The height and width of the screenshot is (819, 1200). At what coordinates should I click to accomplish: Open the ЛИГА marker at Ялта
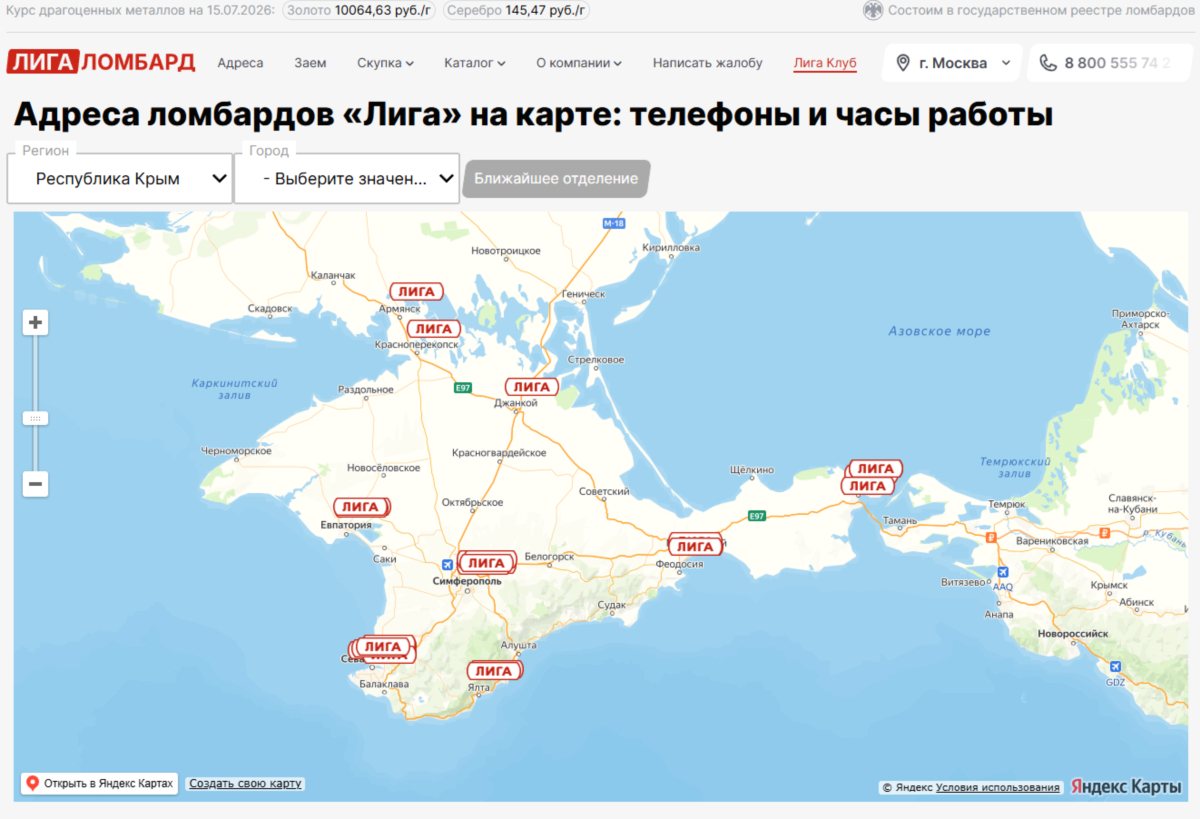point(494,671)
